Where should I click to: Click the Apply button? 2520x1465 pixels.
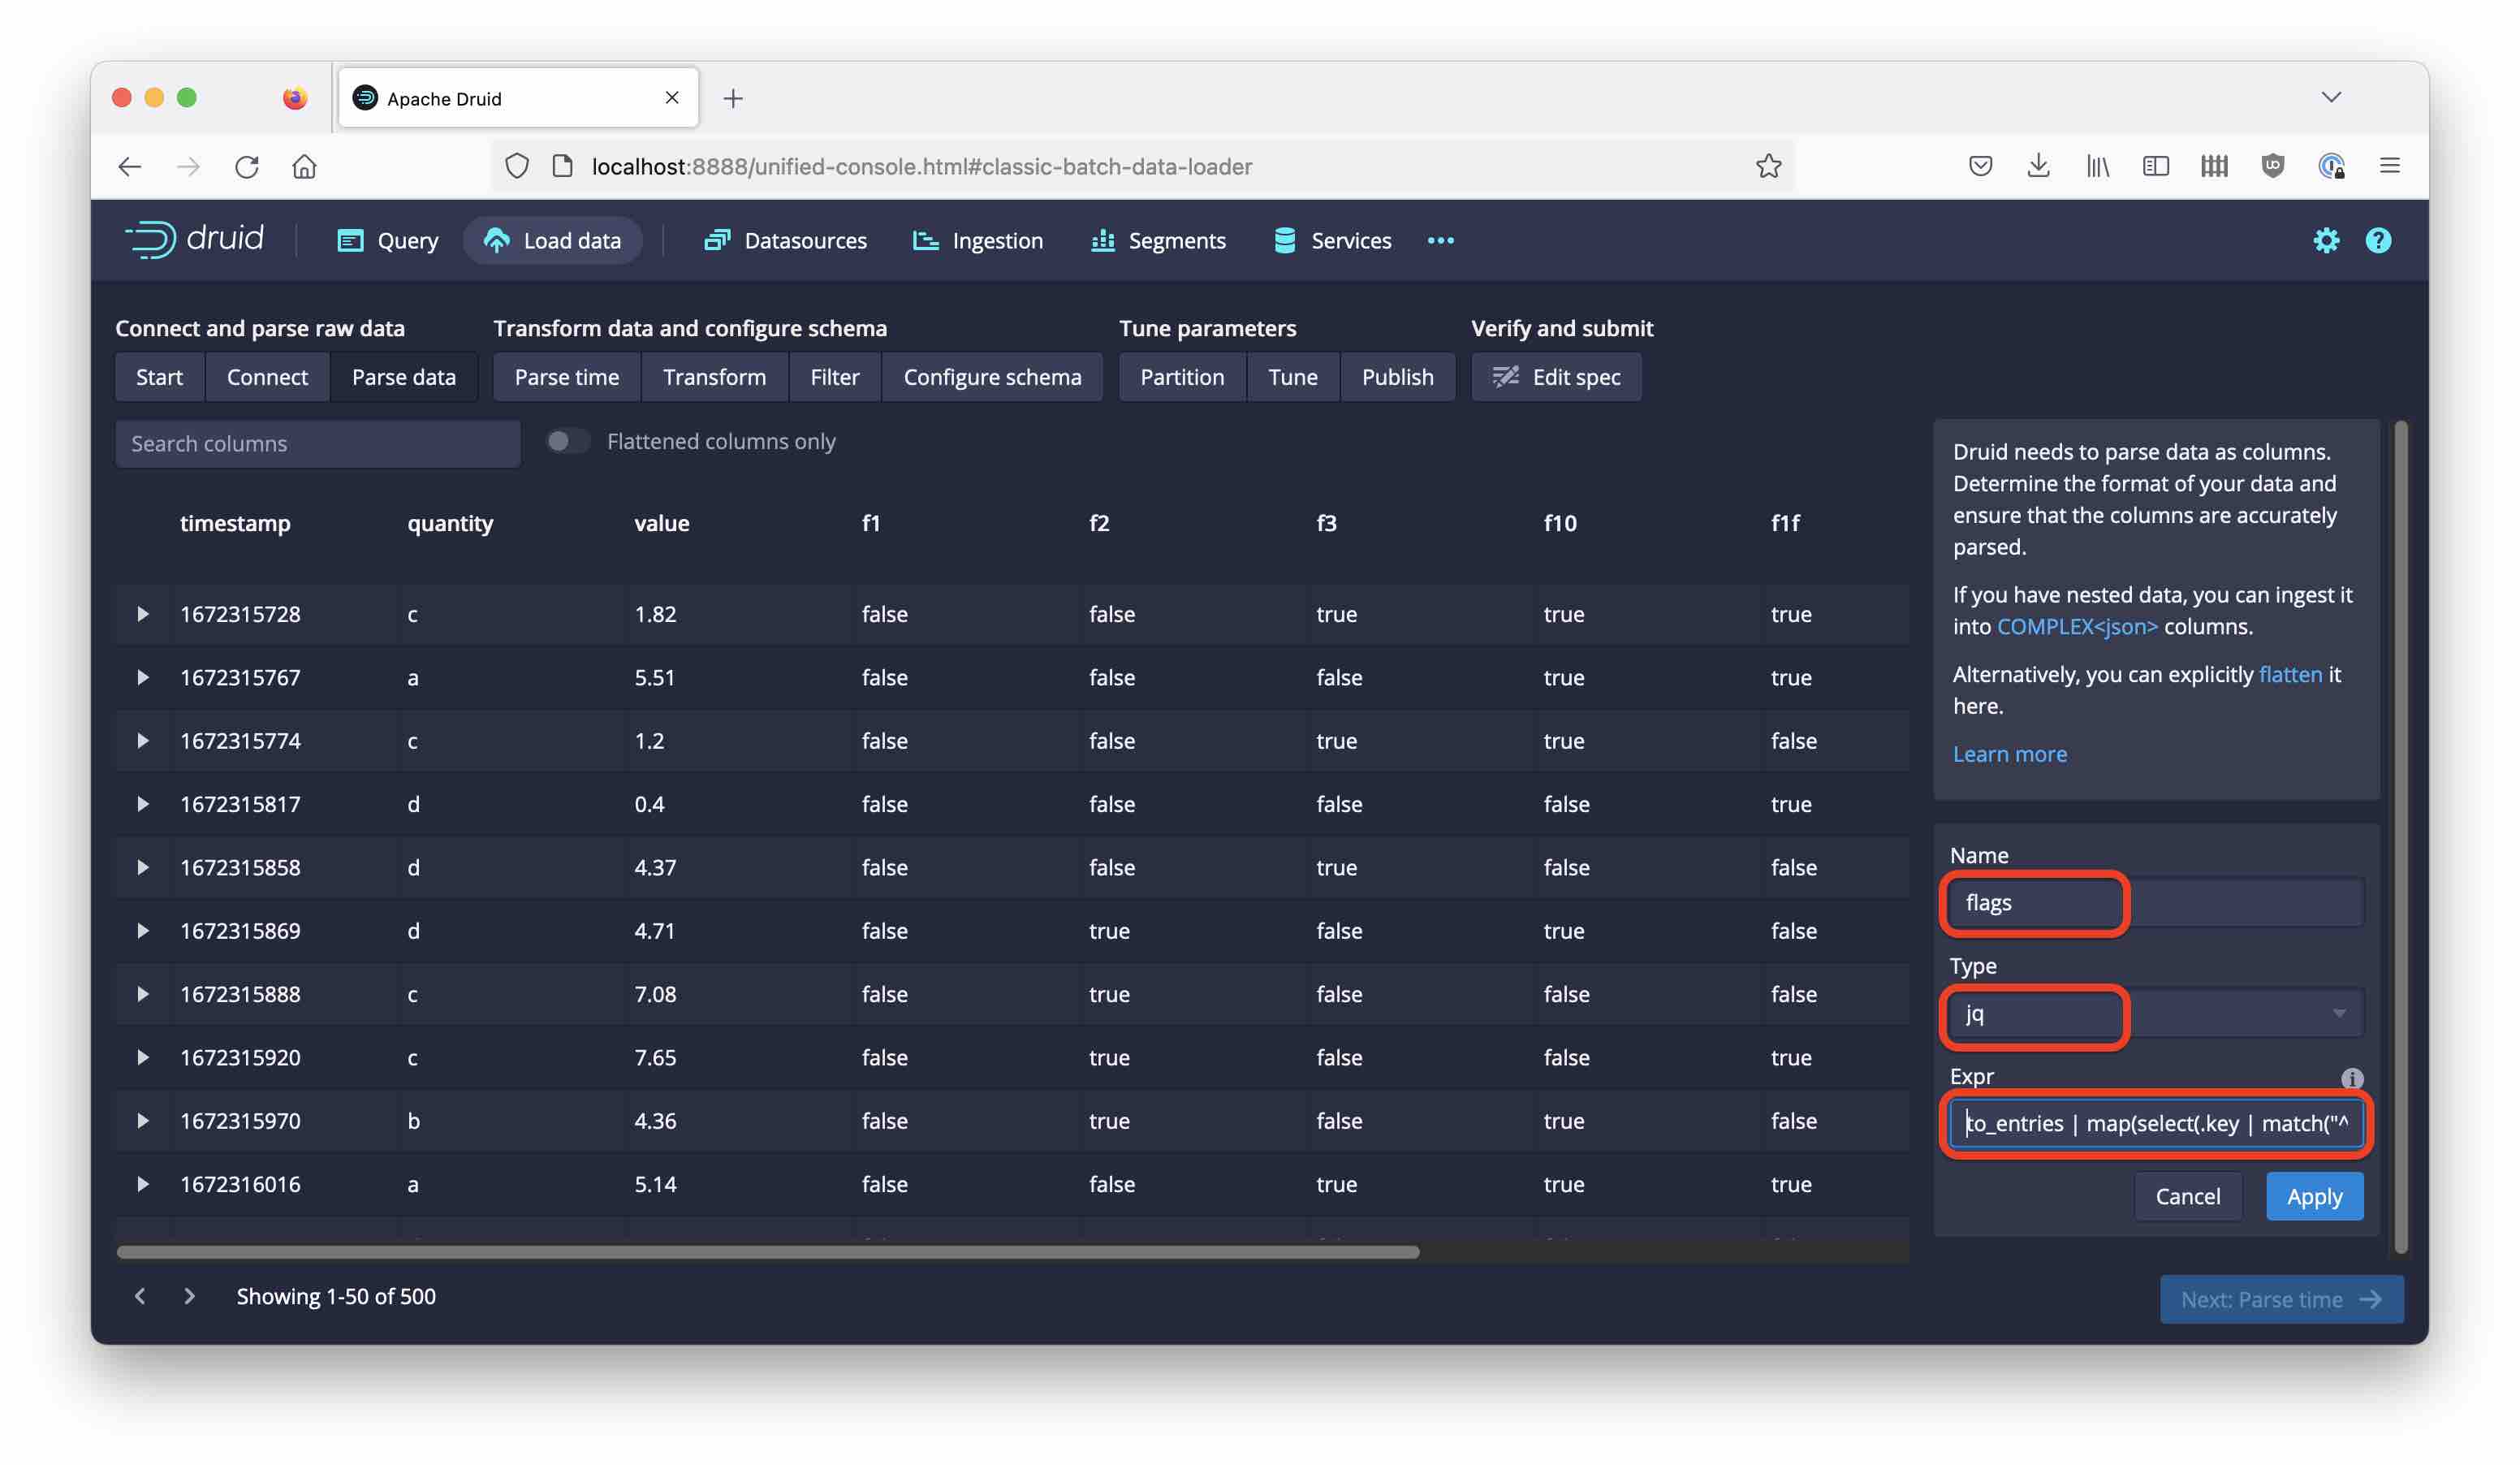[2315, 1195]
